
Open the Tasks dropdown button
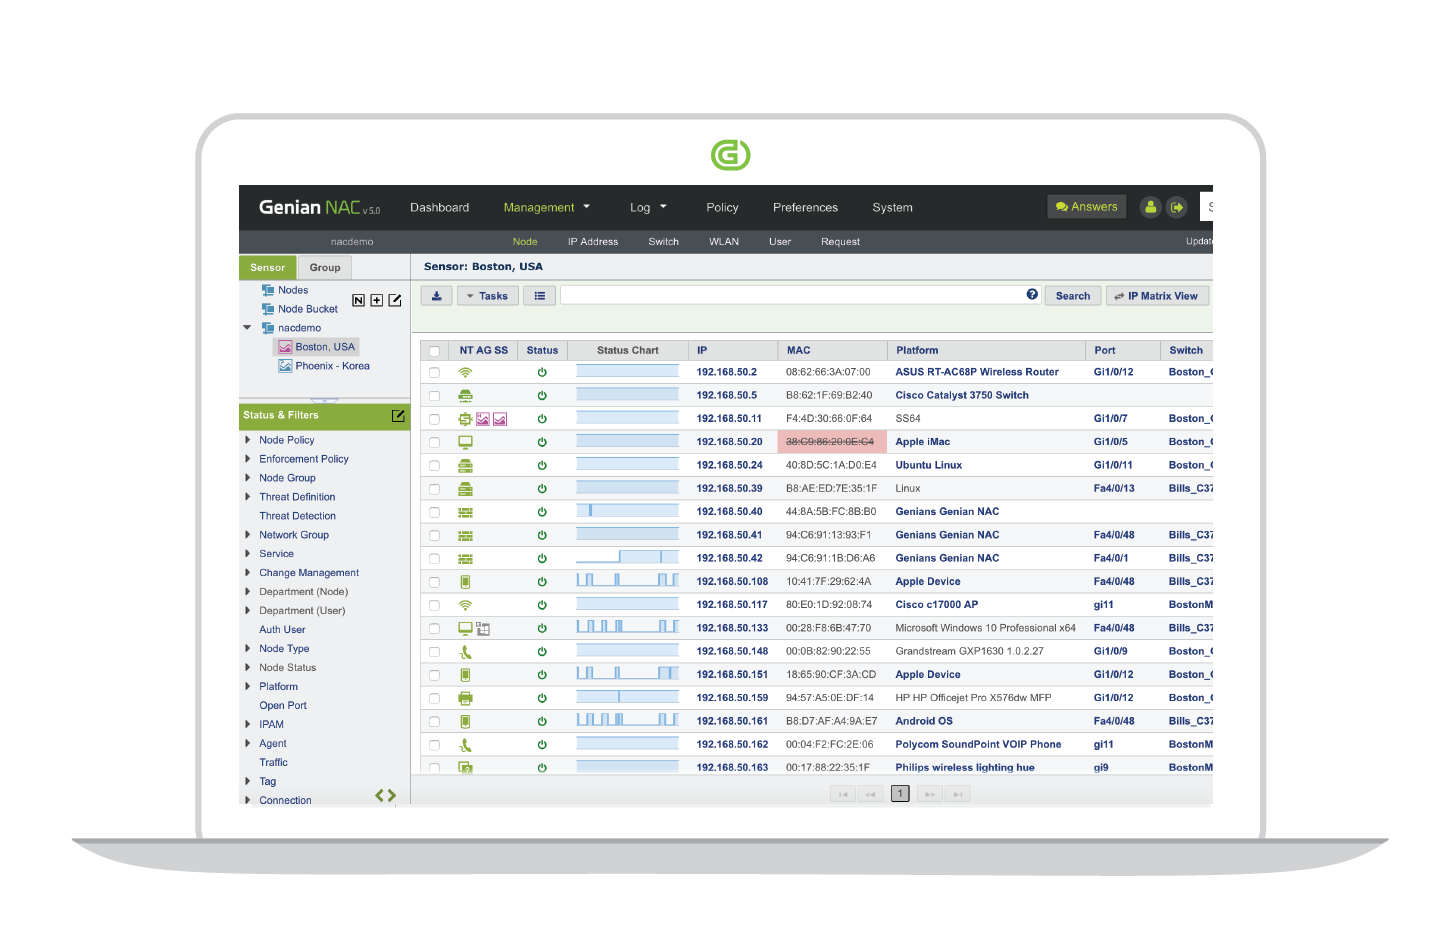click(x=487, y=296)
